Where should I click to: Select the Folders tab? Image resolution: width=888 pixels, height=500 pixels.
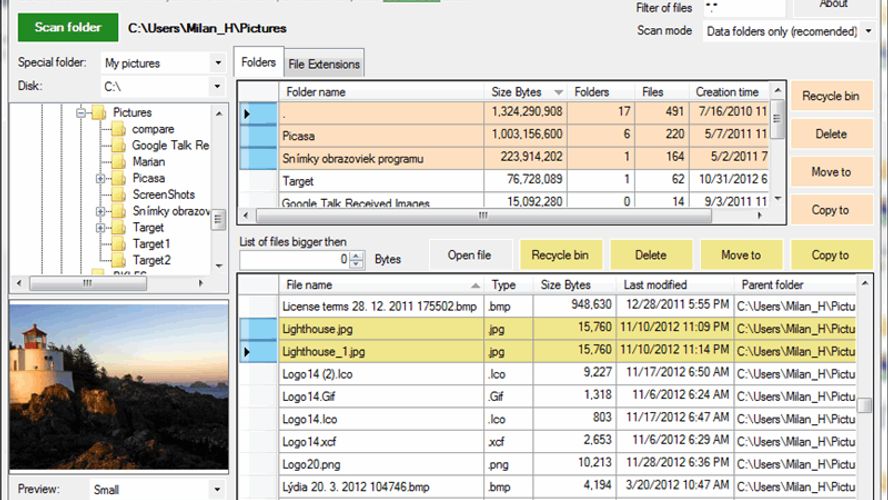click(258, 62)
